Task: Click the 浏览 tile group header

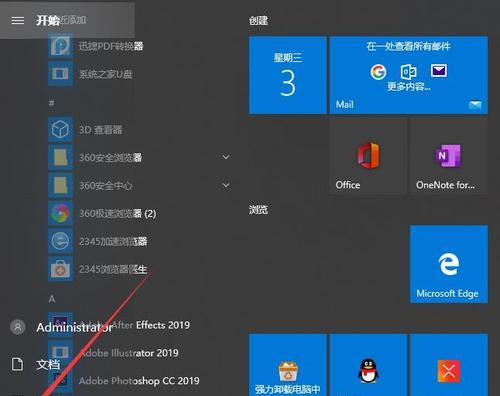Action: point(258,210)
